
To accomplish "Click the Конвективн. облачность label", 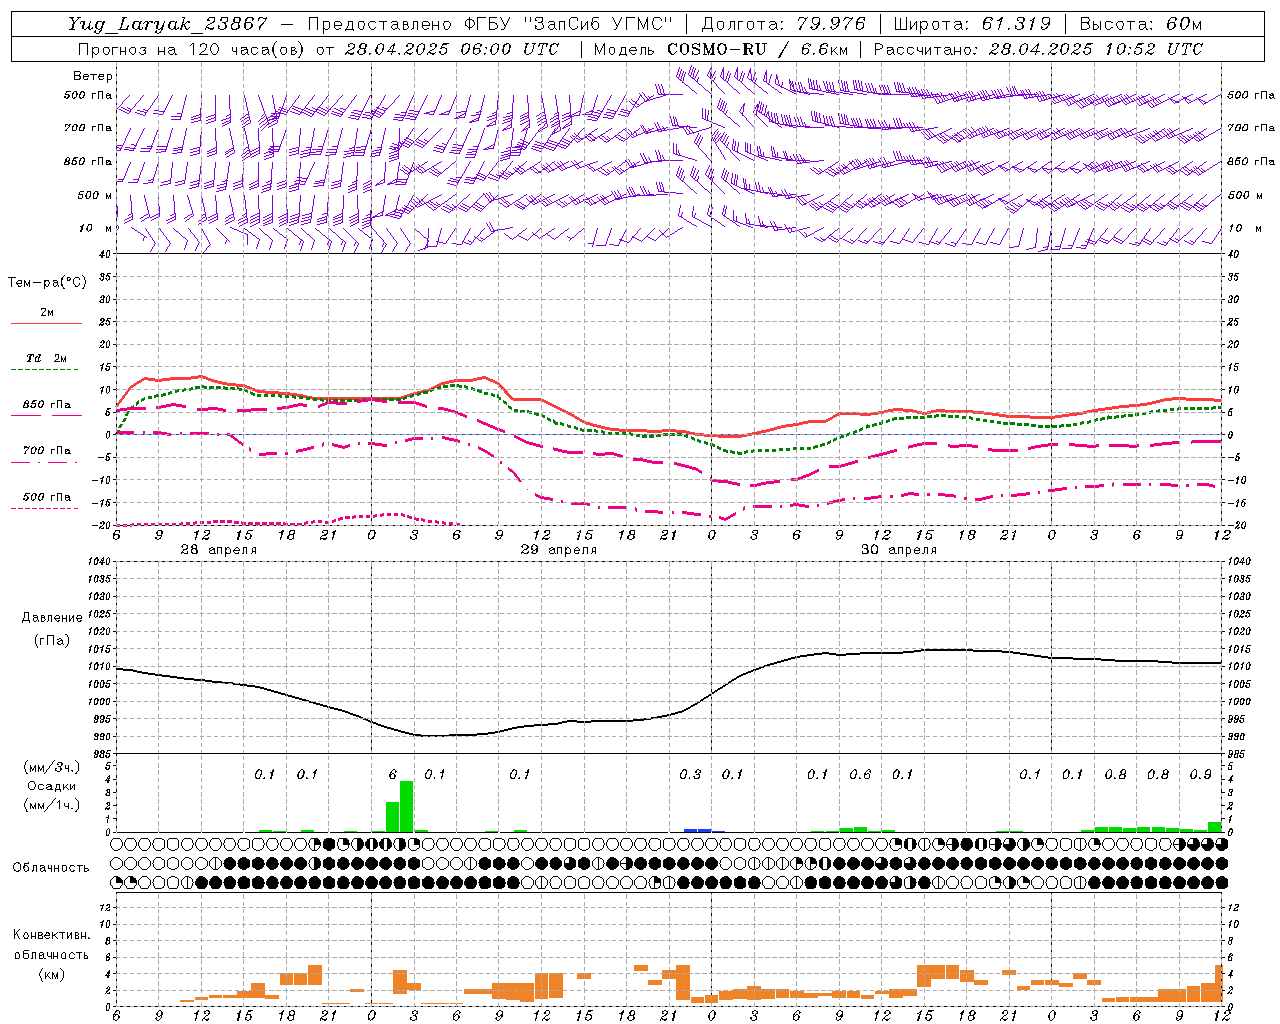I will point(51,945).
